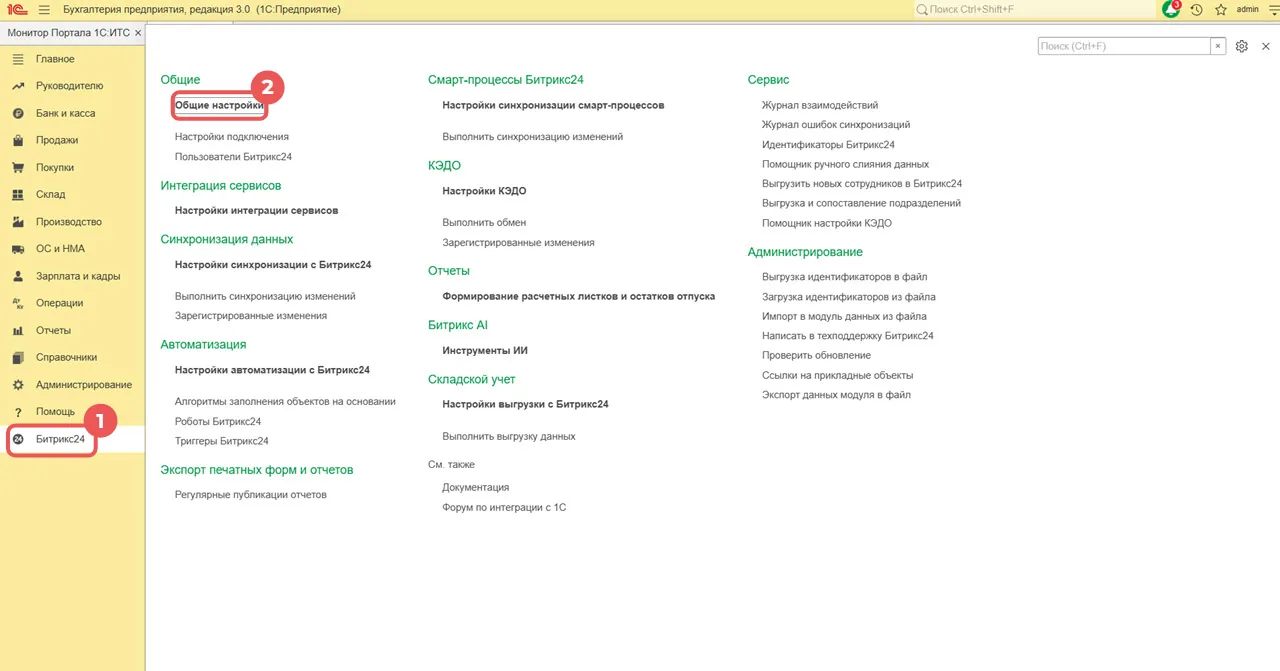Open Журнал ошибок синхронизации
This screenshot has width=1280, height=671.
point(836,125)
